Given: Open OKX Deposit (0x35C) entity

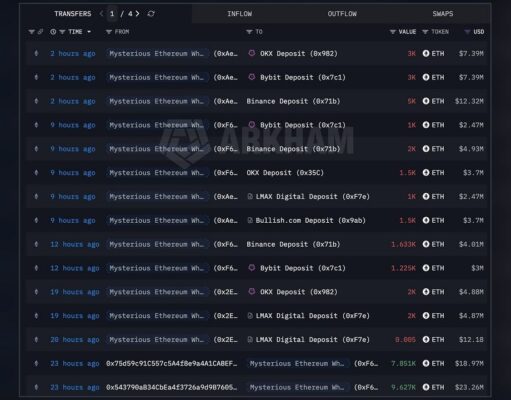Looking at the screenshot, I should point(285,173).
